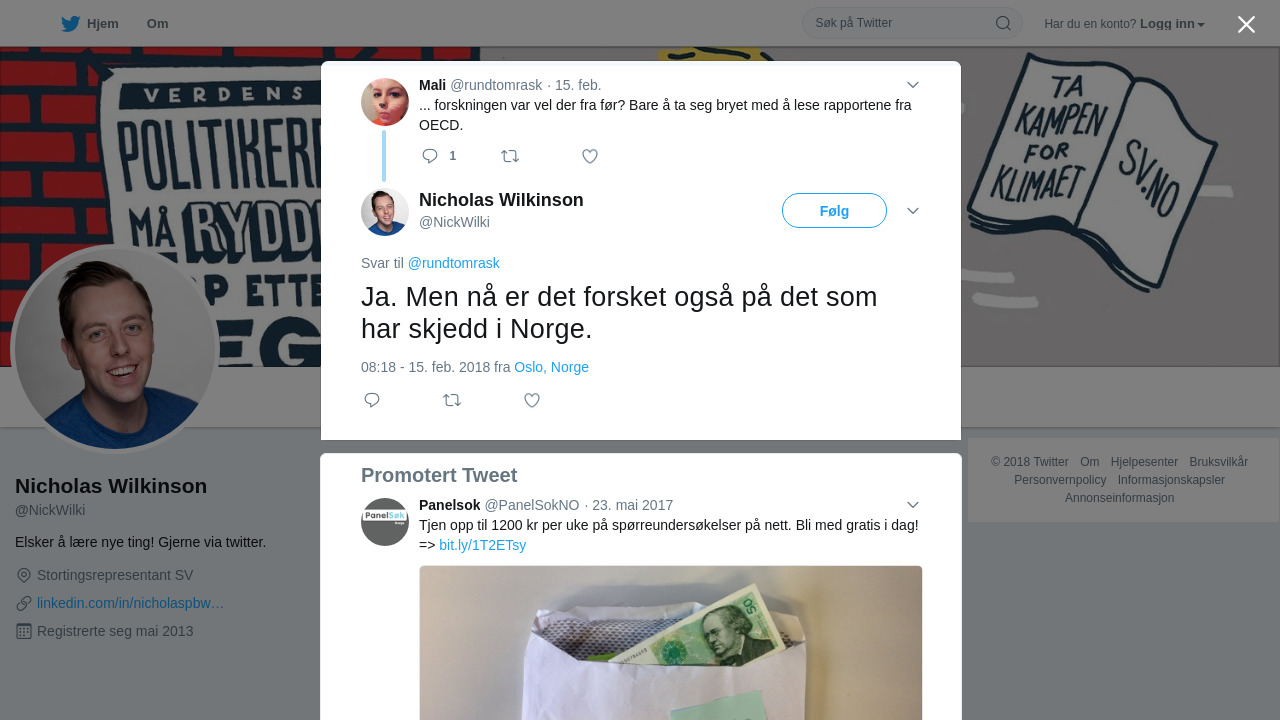Open the options chevron on Panelsok tweet
The image size is (1280, 720).
913,505
